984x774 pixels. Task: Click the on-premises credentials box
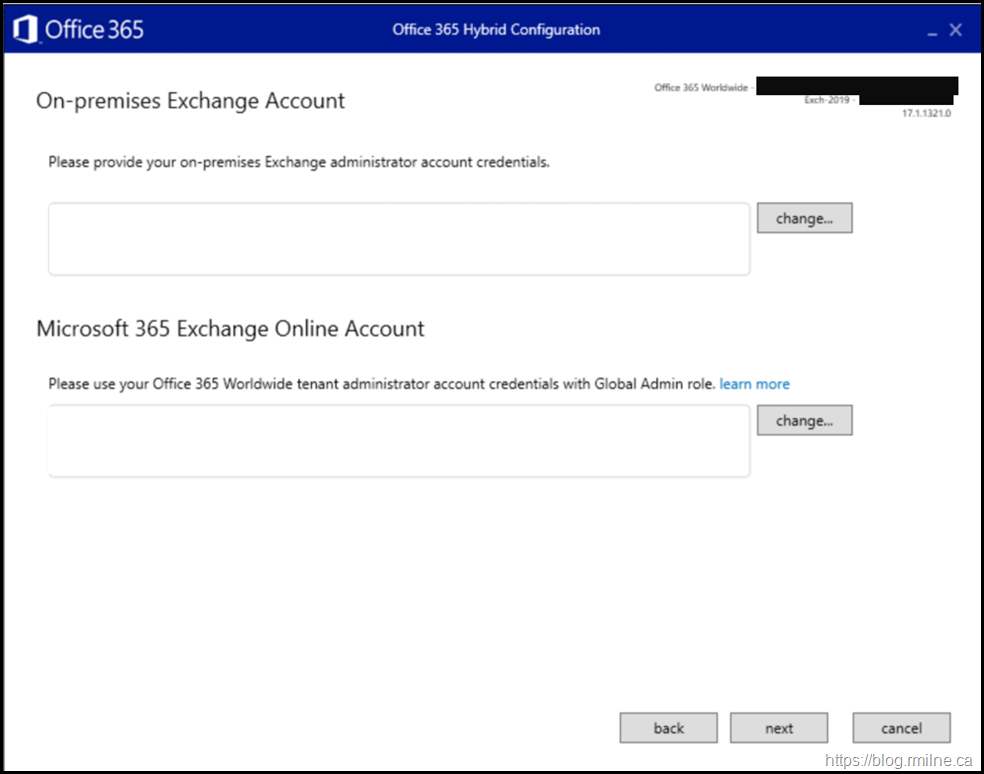click(x=398, y=239)
